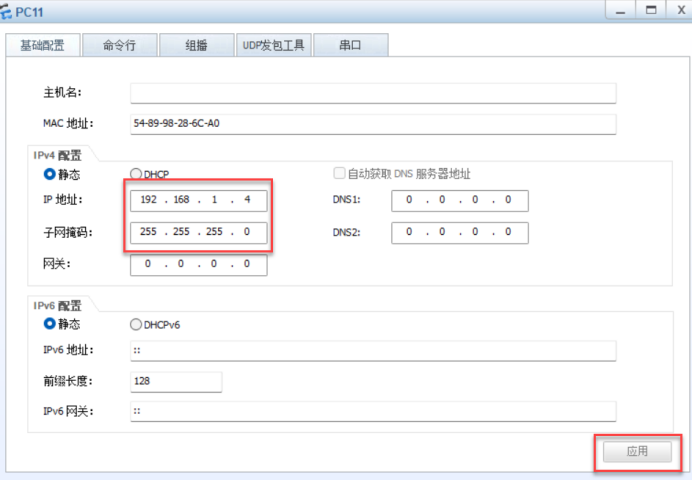
Task: Open the UDP发包工具 tab
Action: click(274, 46)
